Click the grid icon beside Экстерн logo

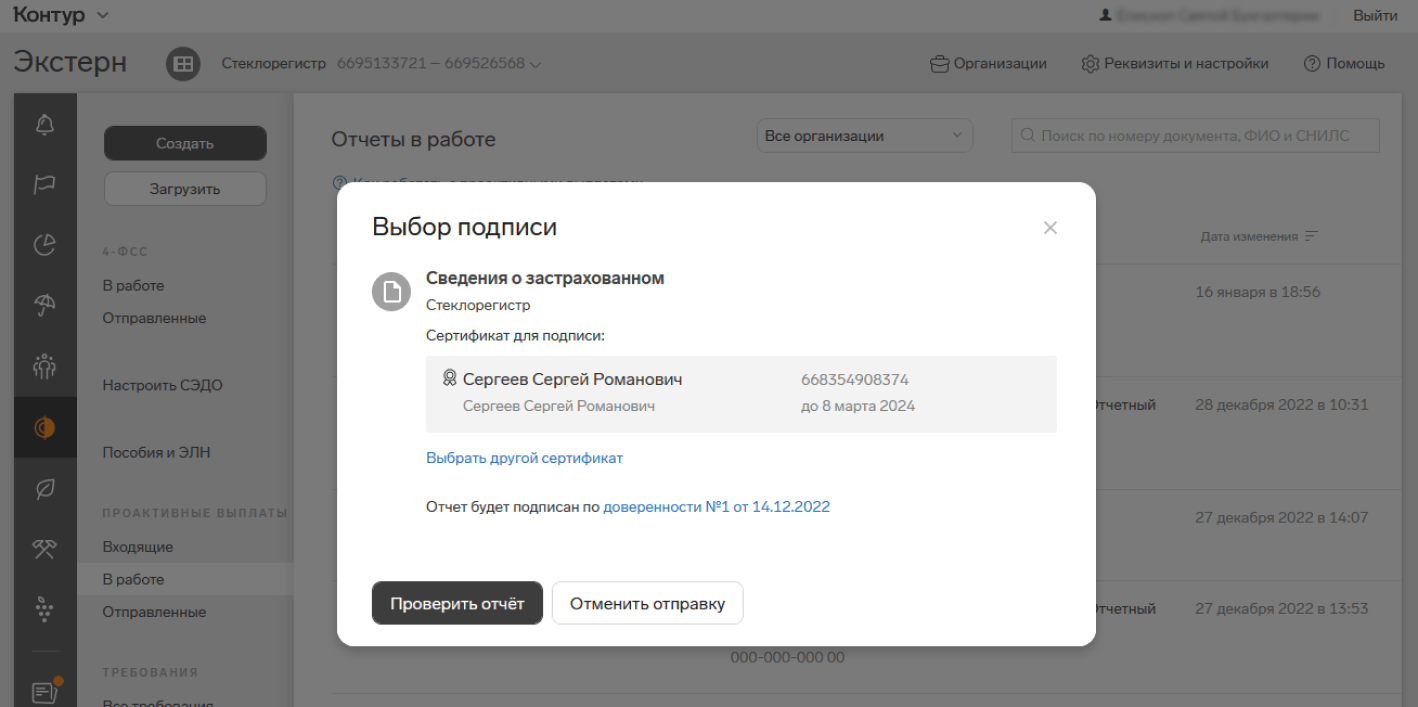(183, 64)
